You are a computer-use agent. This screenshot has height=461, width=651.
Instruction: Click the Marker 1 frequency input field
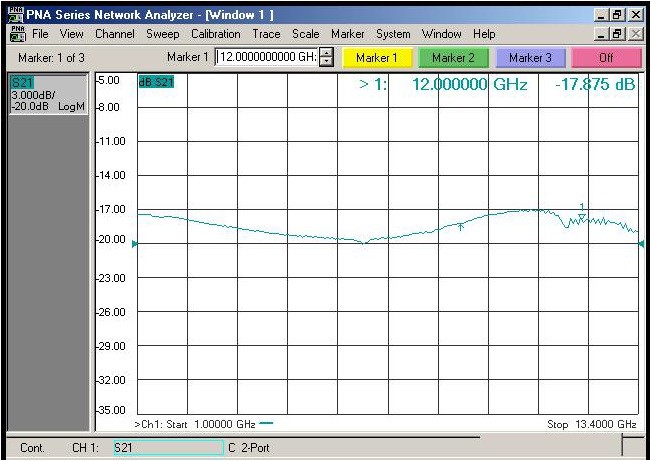267,57
